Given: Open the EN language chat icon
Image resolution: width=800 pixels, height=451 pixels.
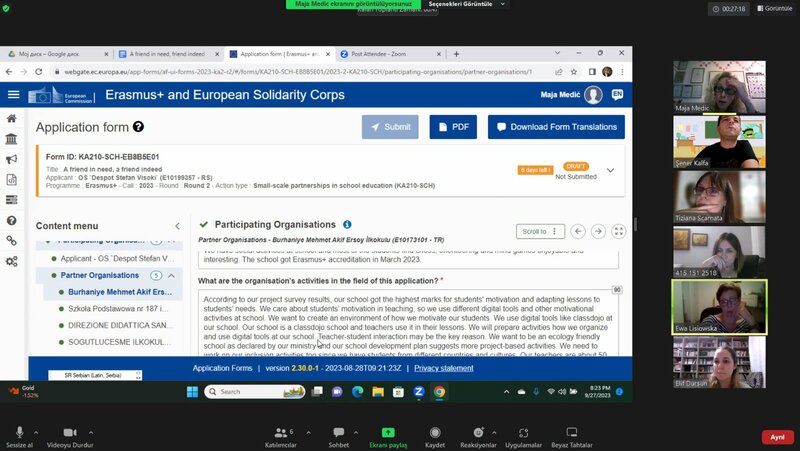Looking at the screenshot, I should (617, 95).
